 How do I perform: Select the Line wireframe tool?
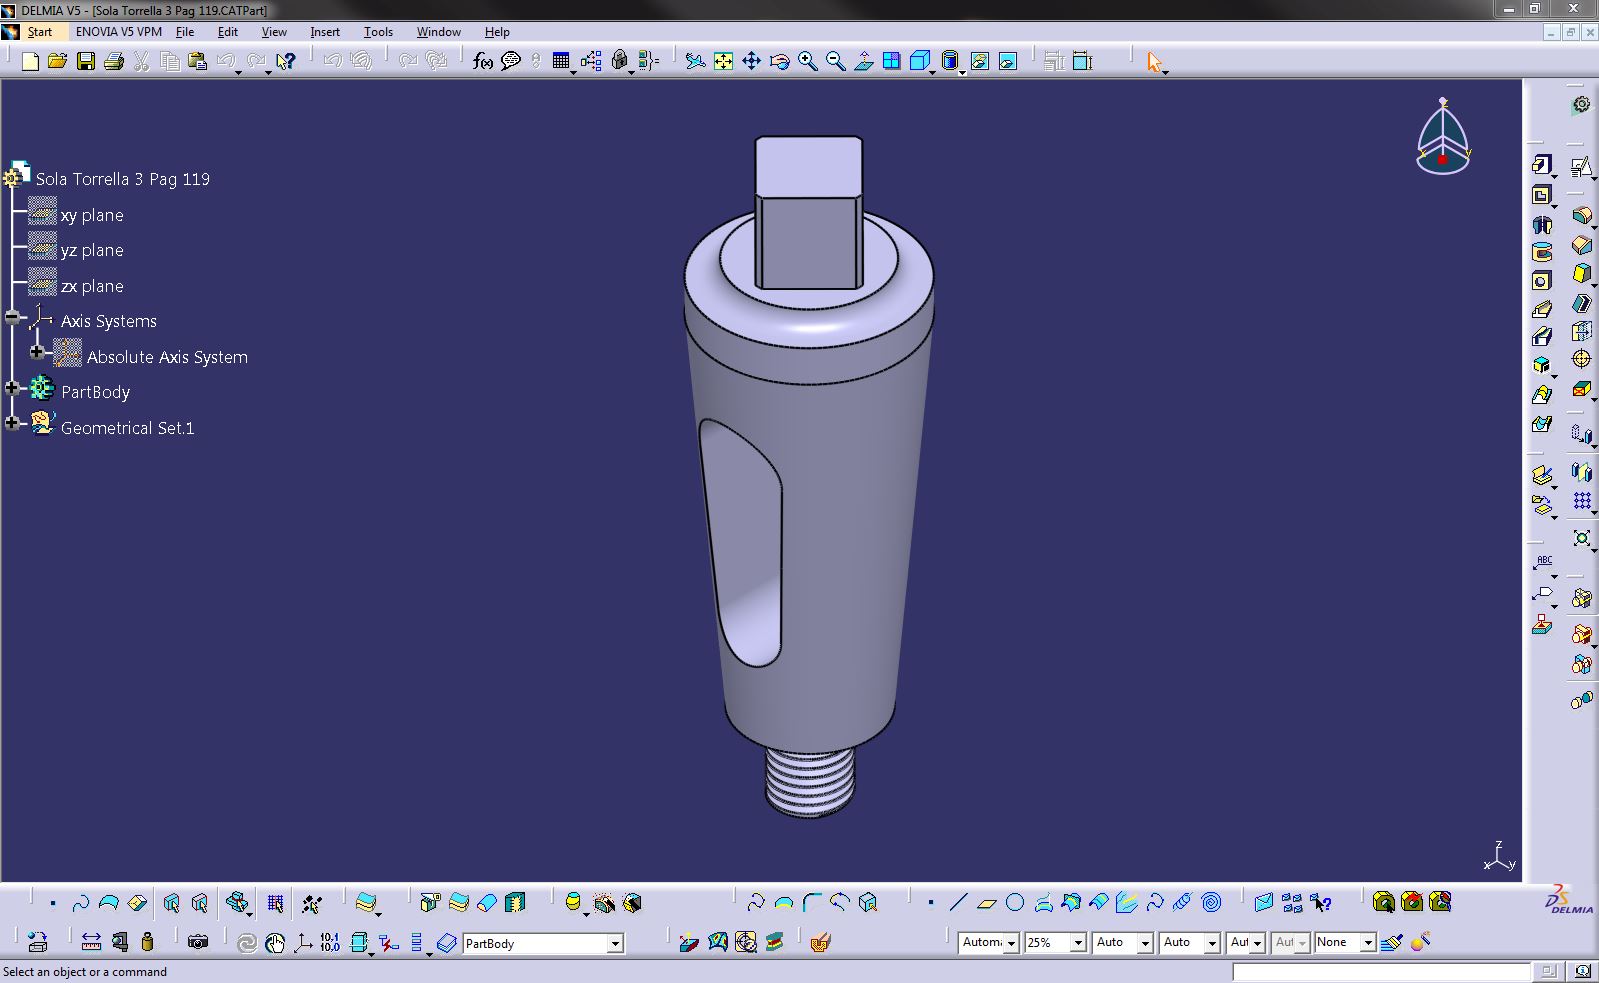958,903
